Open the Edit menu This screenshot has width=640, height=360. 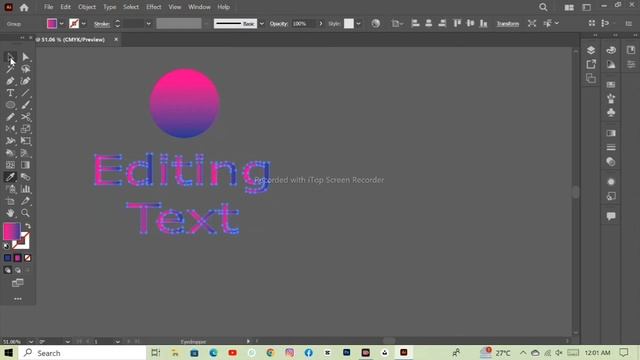[66, 7]
